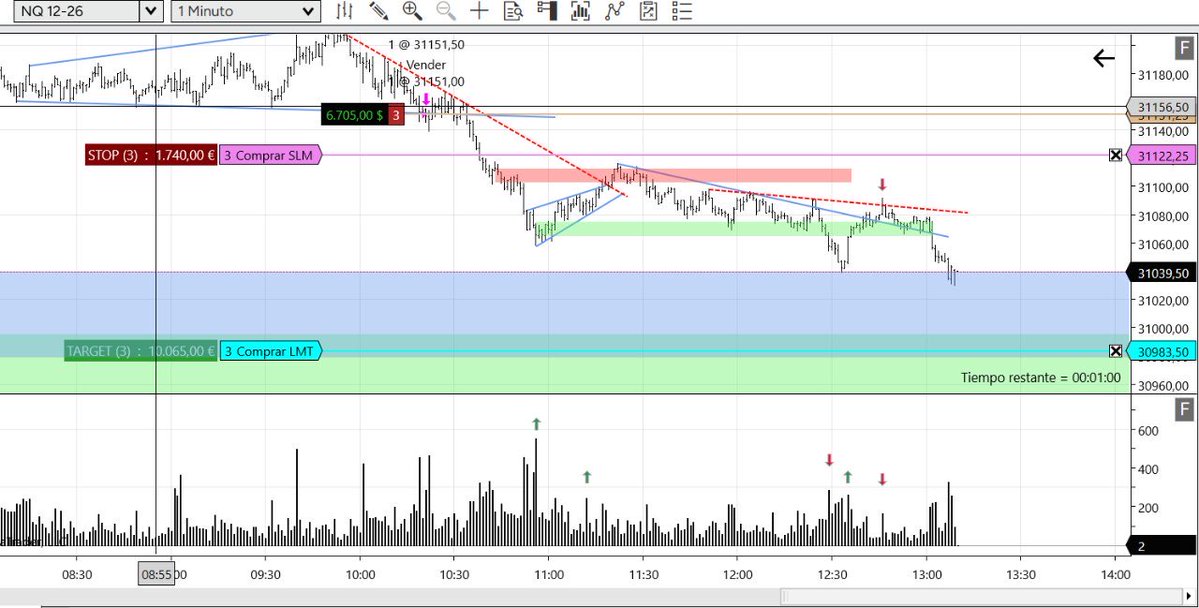Select the drawing tools pencil icon
This screenshot has height=608, width=1199.
tap(379, 11)
